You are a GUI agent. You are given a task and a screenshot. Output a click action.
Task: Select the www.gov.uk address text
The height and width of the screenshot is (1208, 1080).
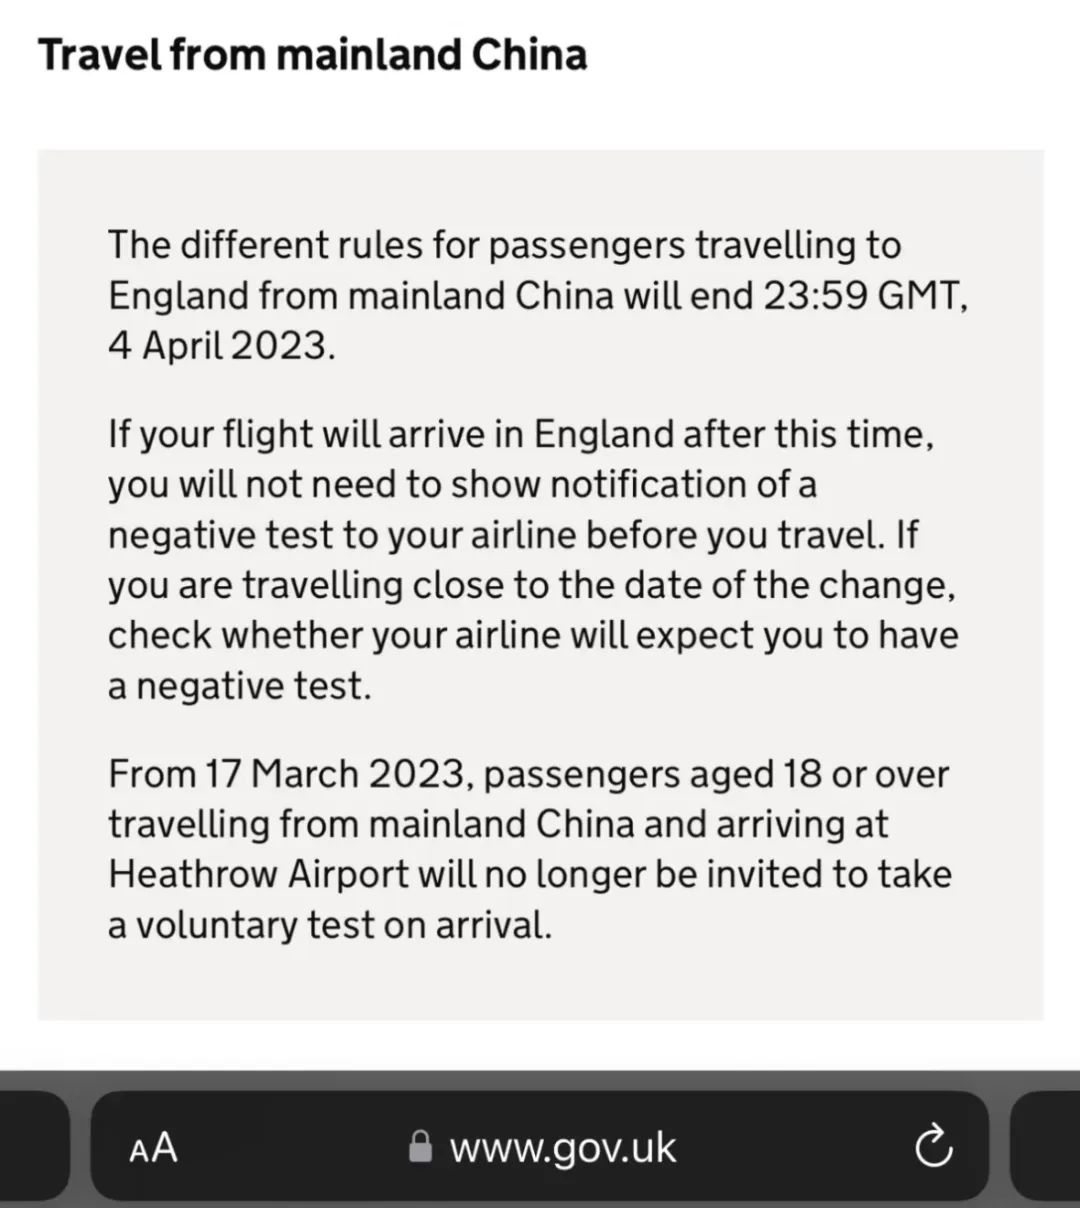[x=563, y=1148]
